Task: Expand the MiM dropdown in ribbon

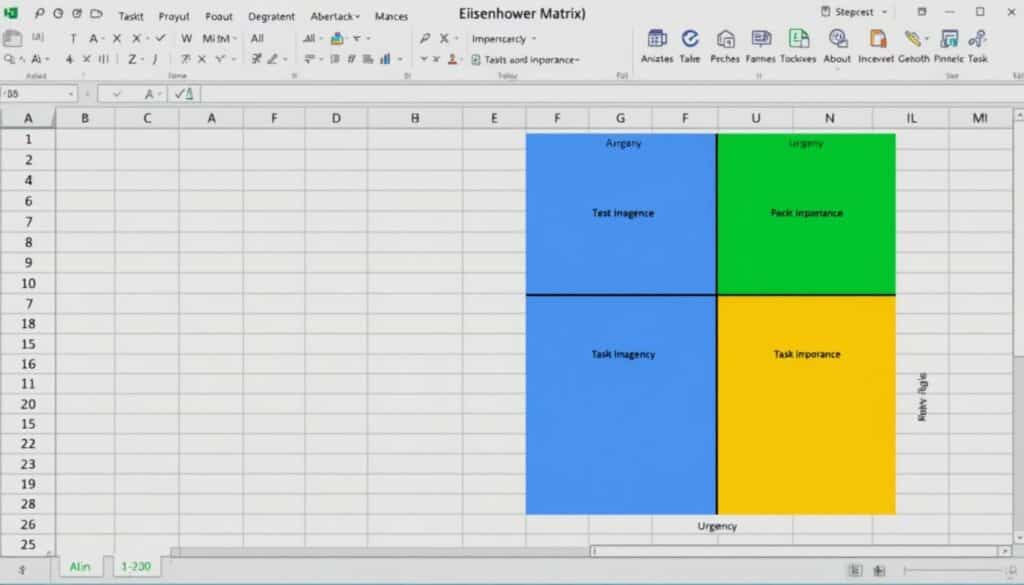Action: [234, 39]
